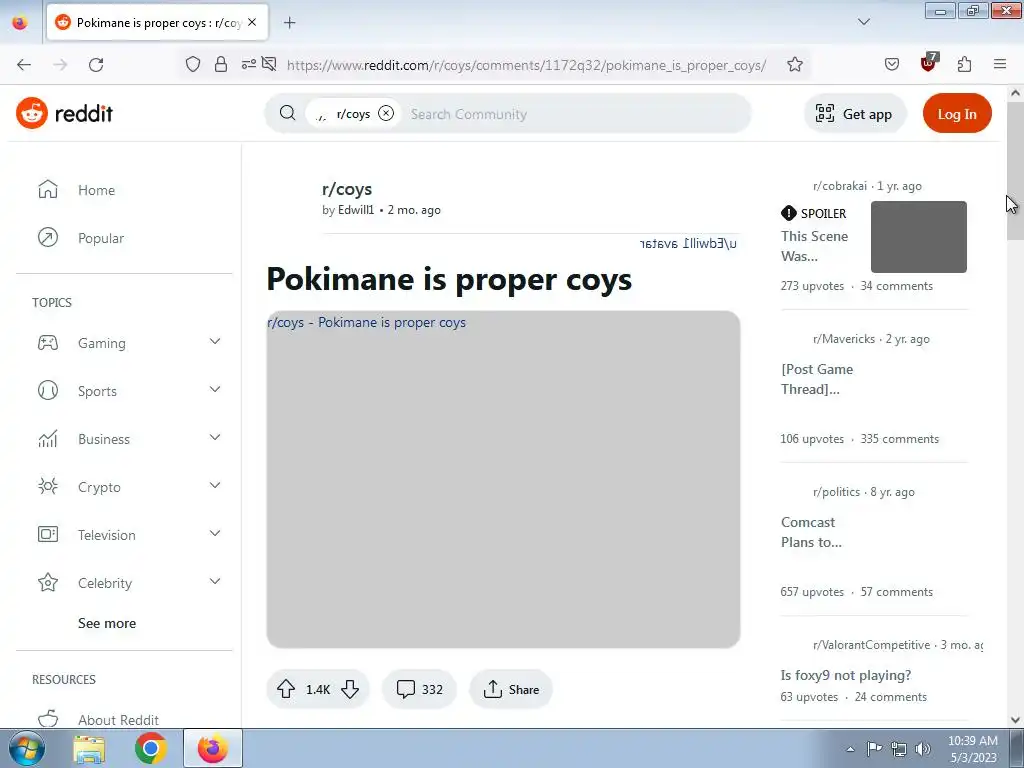Viewport: 1024px width, 768px height.
Task: Open r/ValorantCompetitive community link
Action: [871, 645]
